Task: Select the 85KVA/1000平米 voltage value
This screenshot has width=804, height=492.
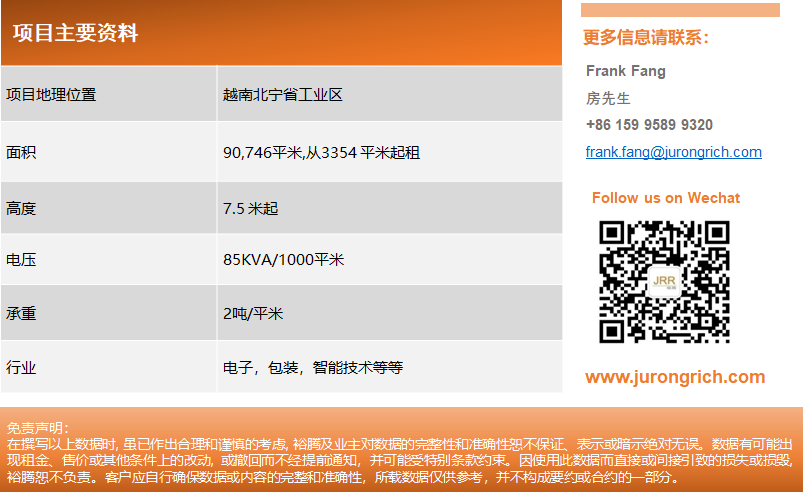Action: click(284, 260)
